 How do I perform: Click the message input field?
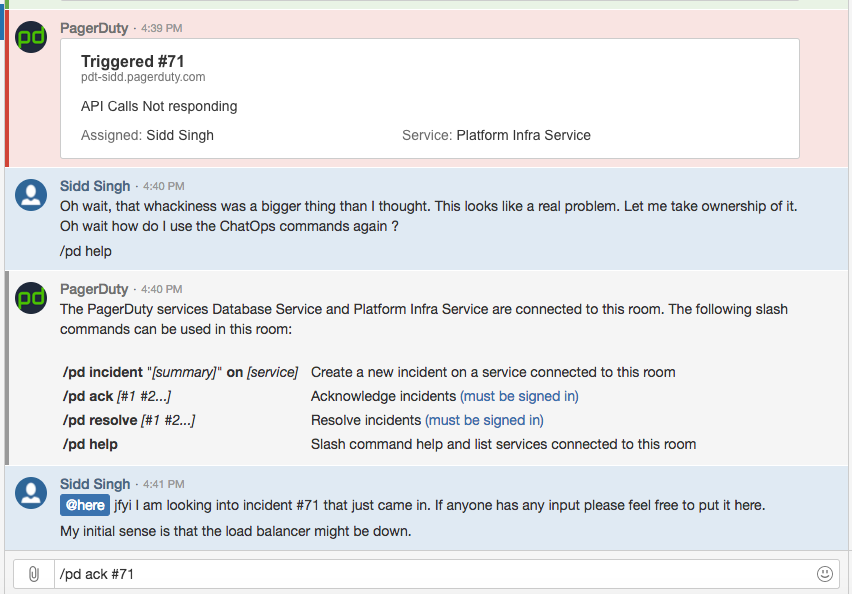click(435, 574)
